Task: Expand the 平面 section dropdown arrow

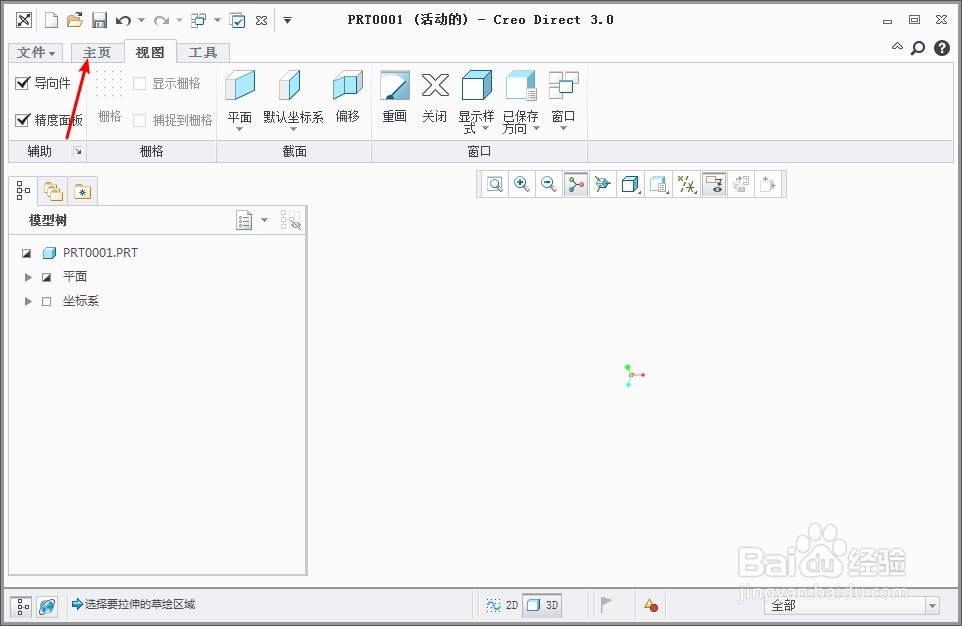Action: (x=239, y=129)
